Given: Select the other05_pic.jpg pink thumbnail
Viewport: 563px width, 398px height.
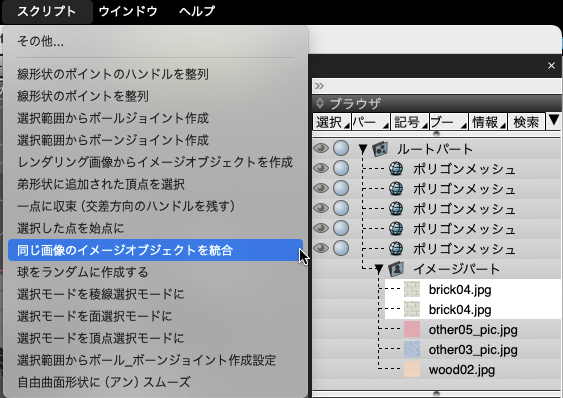Looking at the screenshot, I should point(412,329).
